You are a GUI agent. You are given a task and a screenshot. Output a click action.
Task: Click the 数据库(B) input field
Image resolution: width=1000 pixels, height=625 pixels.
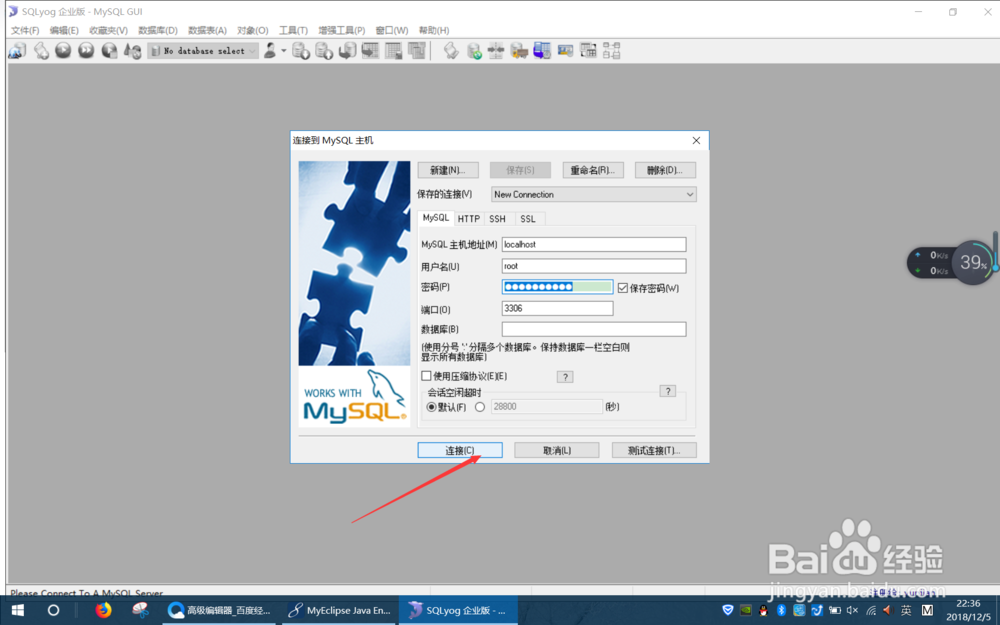(x=594, y=328)
